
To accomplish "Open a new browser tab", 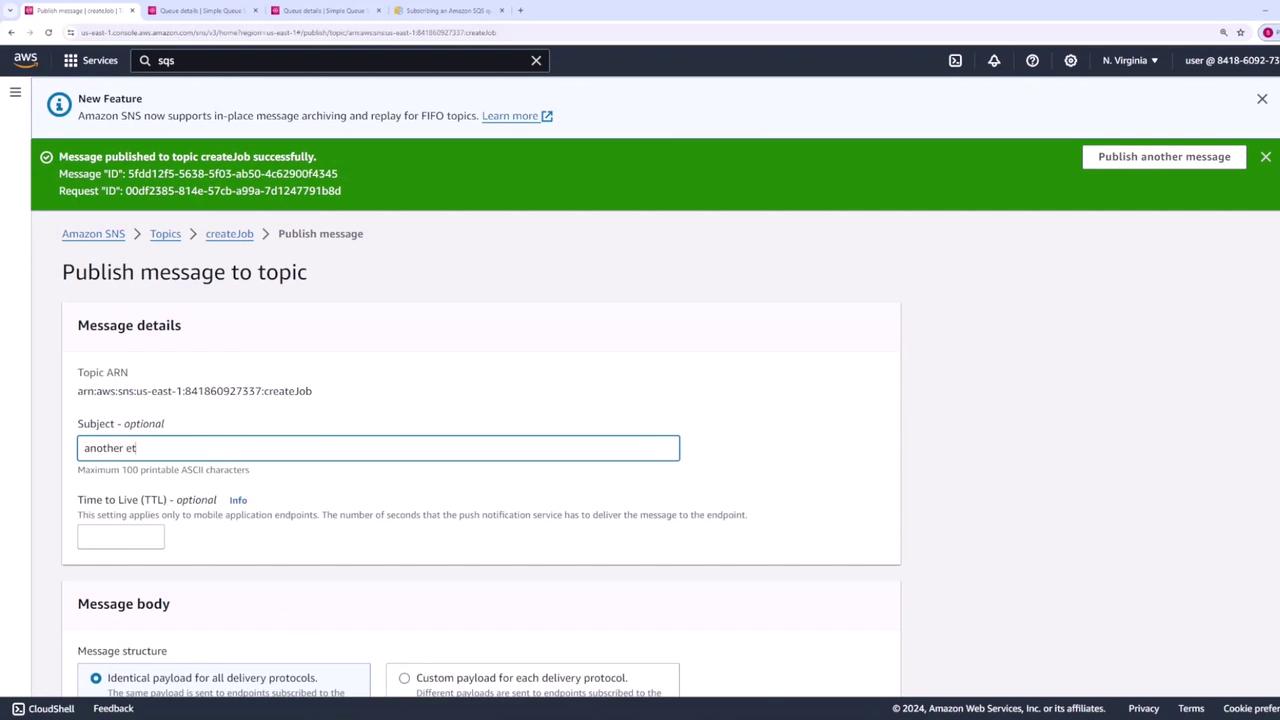I will [520, 10].
